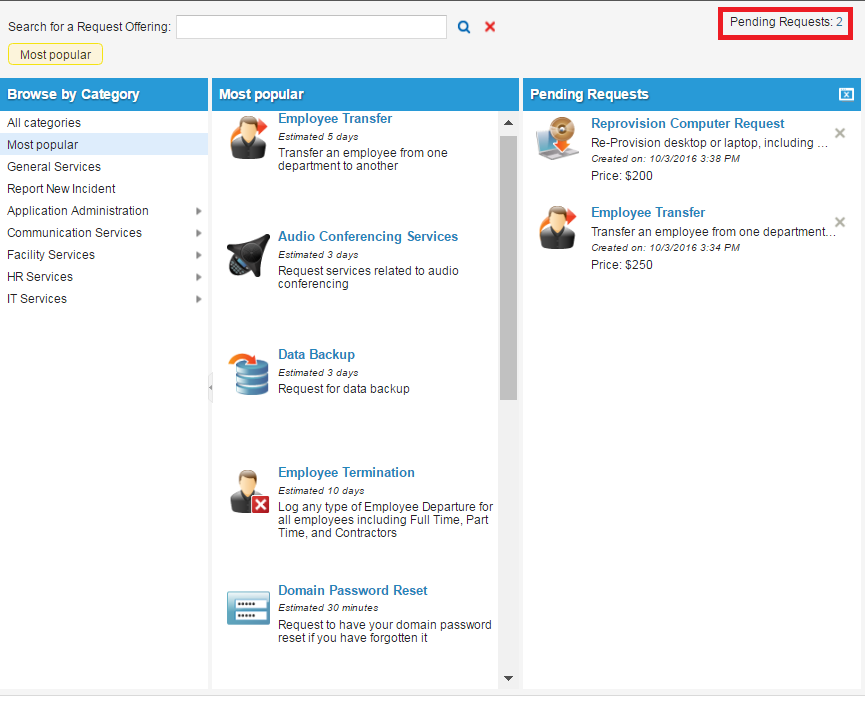Viewport: 865px width, 702px height.
Task: Click the Domain Password Reset icon
Action: point(248,608)
